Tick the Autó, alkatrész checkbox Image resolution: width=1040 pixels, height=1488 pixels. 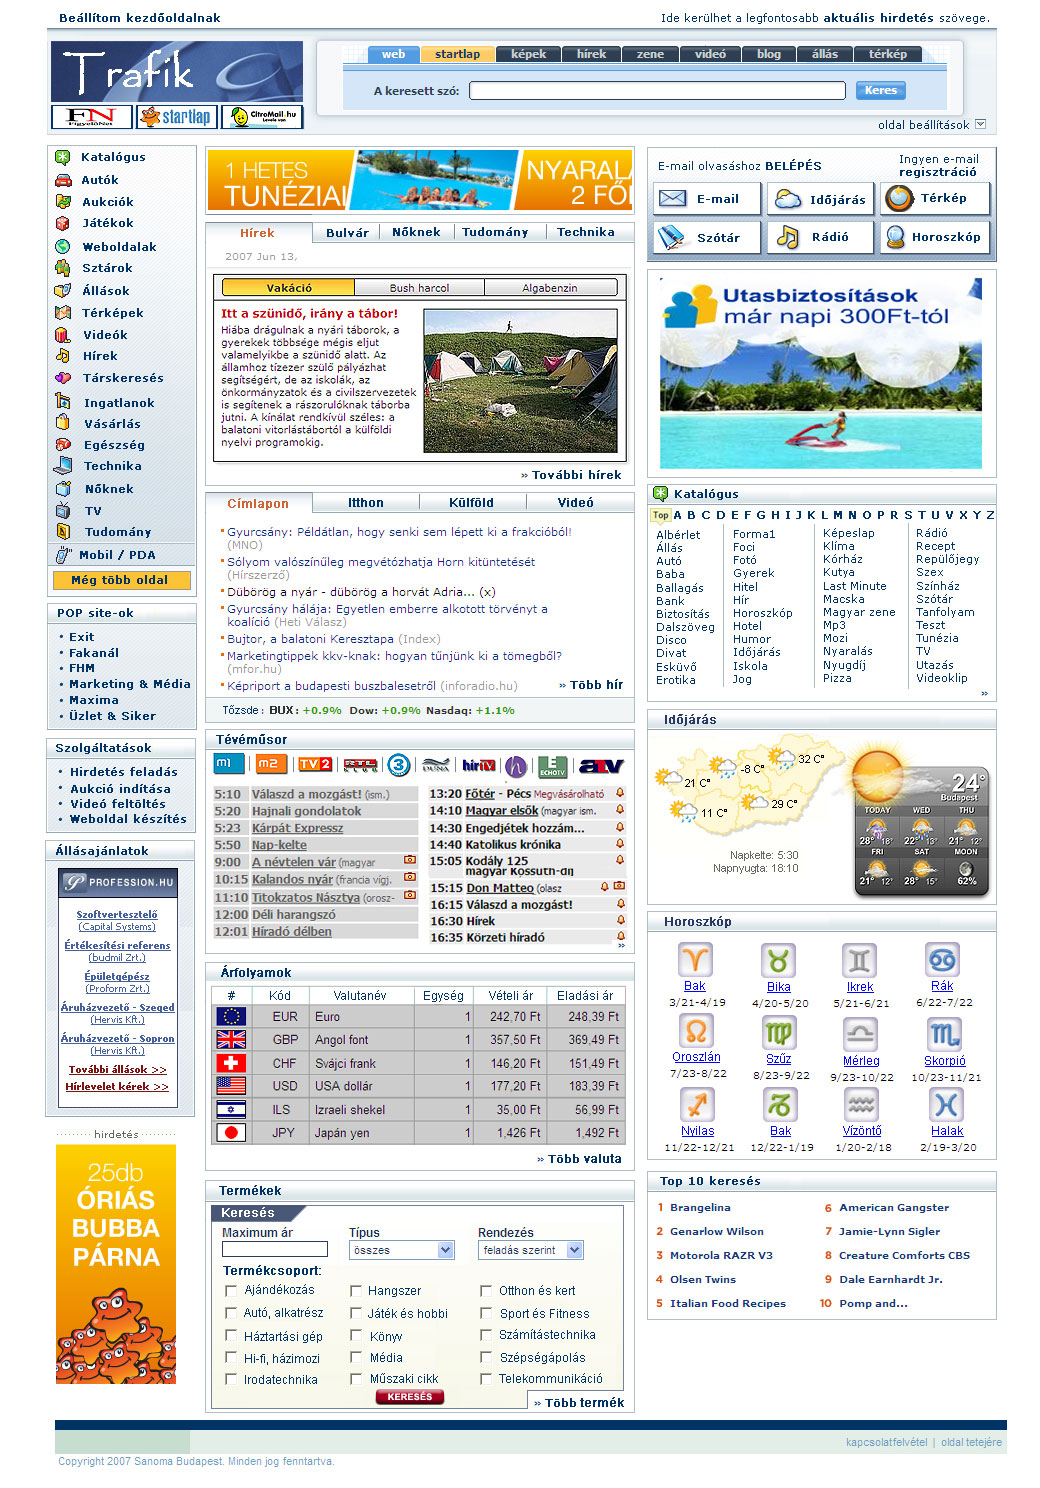coord(231,1313)
